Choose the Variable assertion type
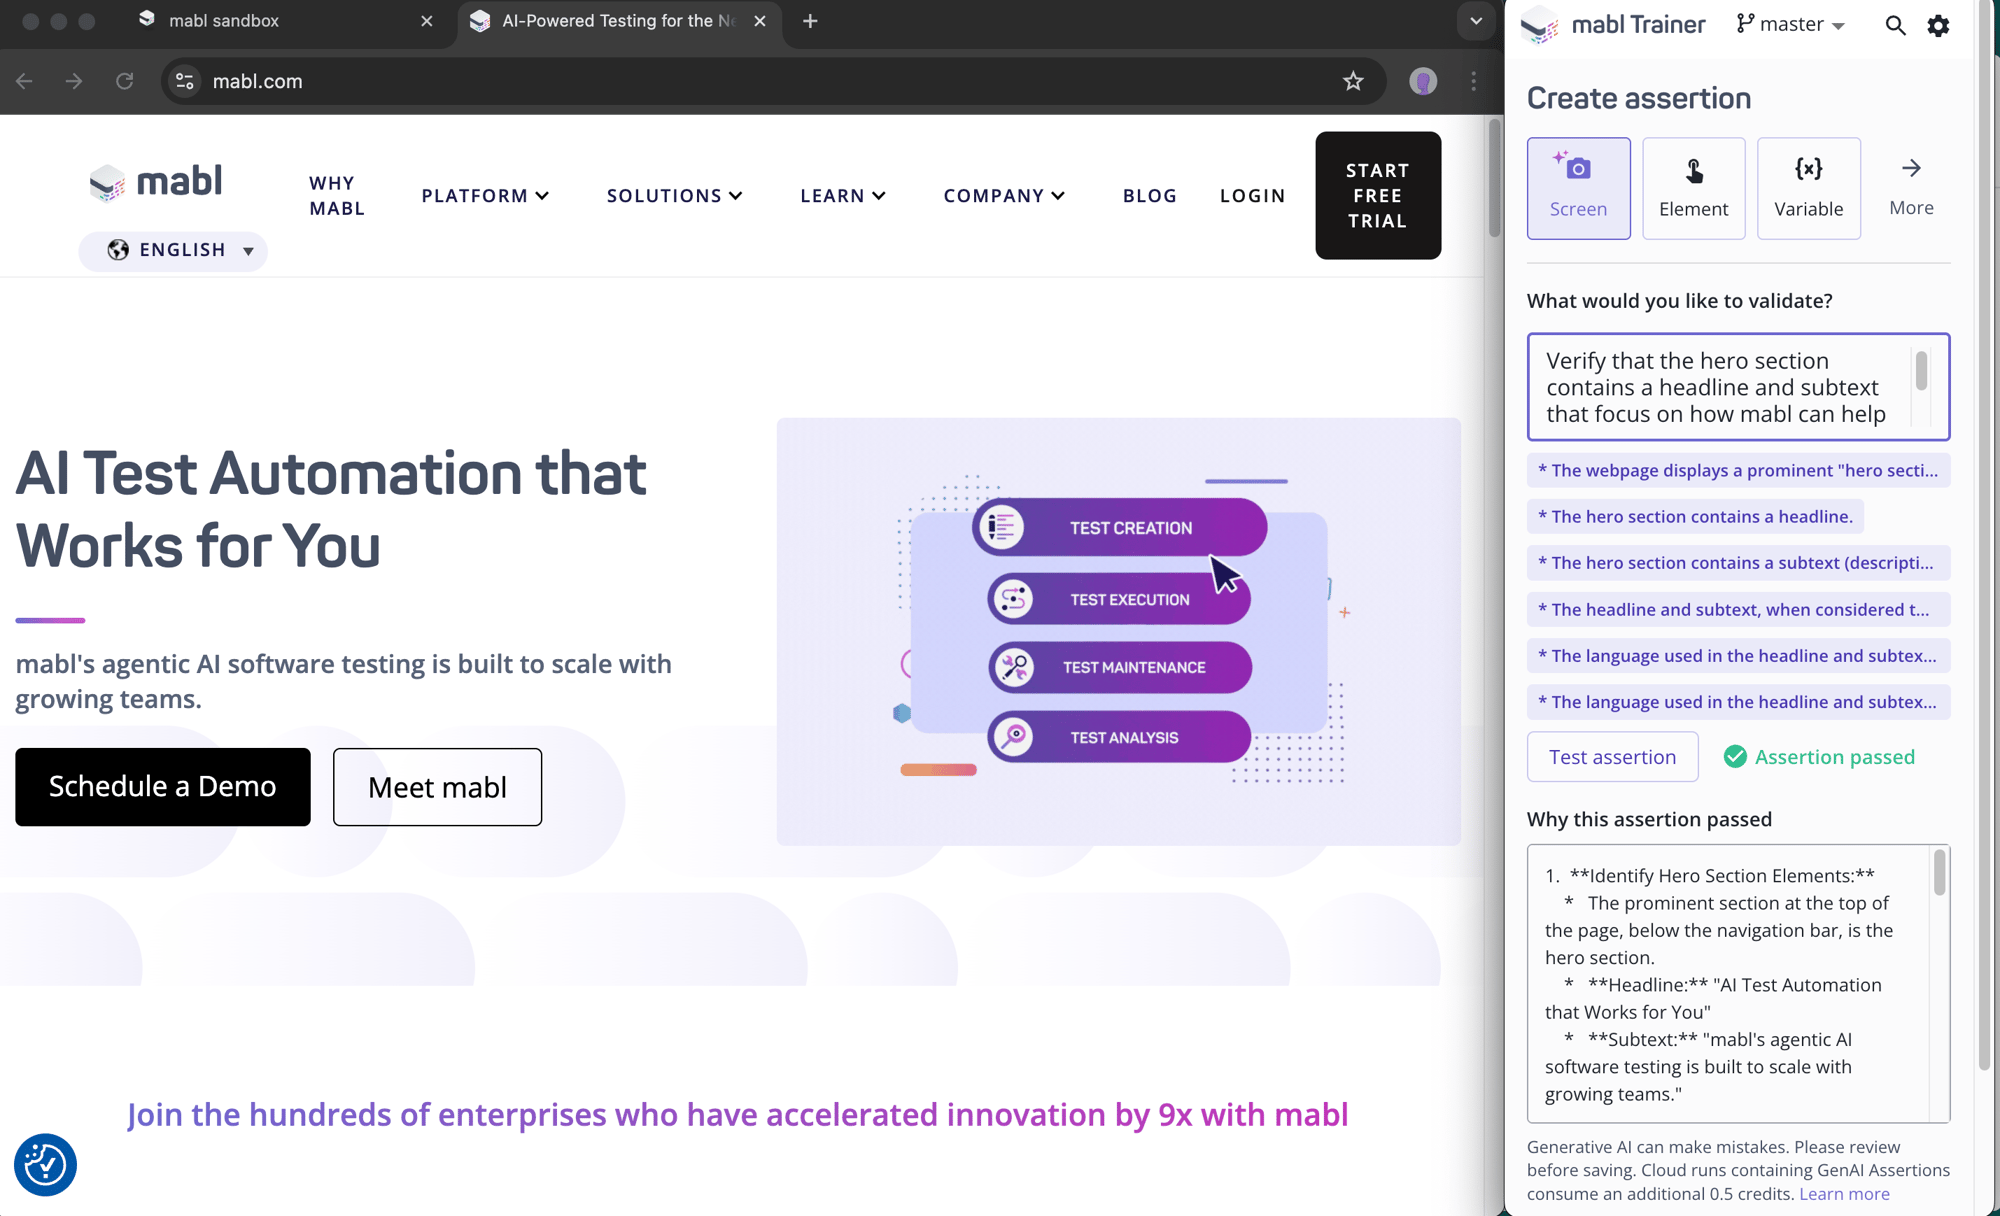This screenshot has width=2000, height=1216. tap(1808, 188)
